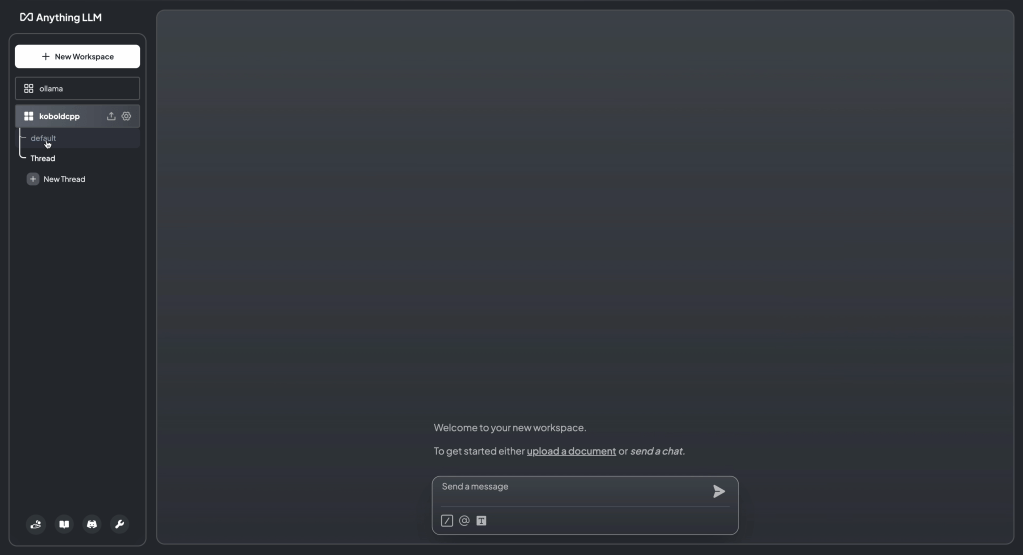The width and height of the screenshot is (1023, 555).
Task: Select the ollama workspace
Action: 78,89
